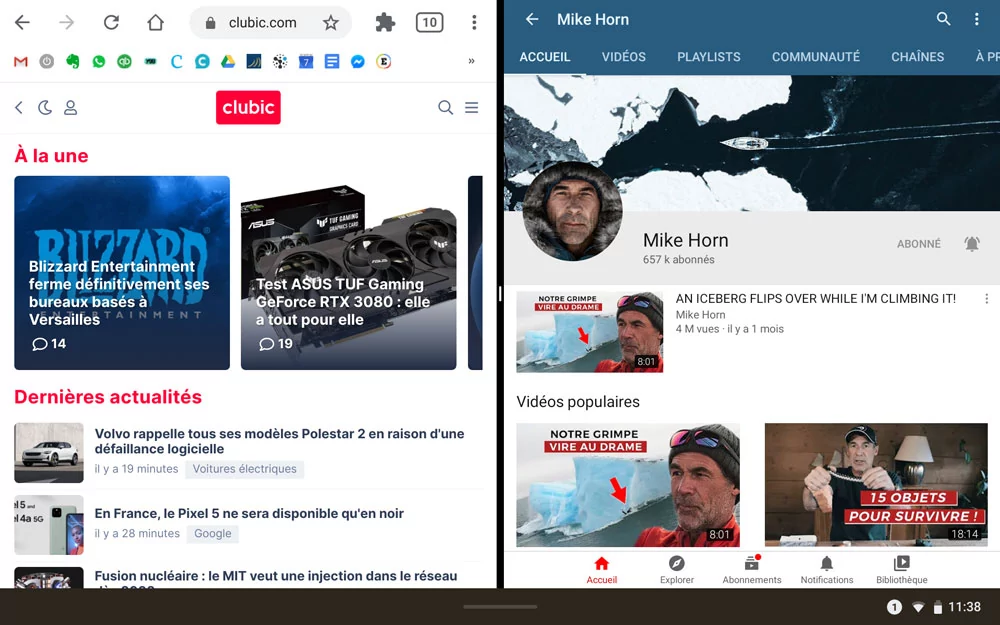Search within the YouTube app
This screenshot has height=625, width=1000.
tap(943, 19)
